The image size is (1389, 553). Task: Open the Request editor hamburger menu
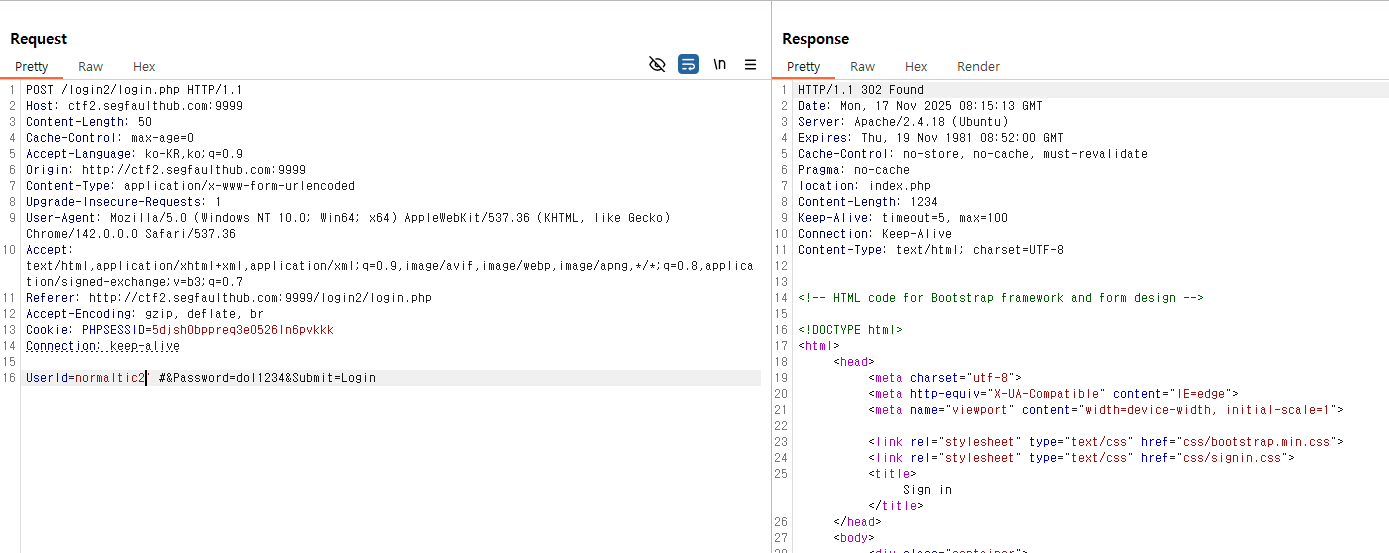point(750,65)
